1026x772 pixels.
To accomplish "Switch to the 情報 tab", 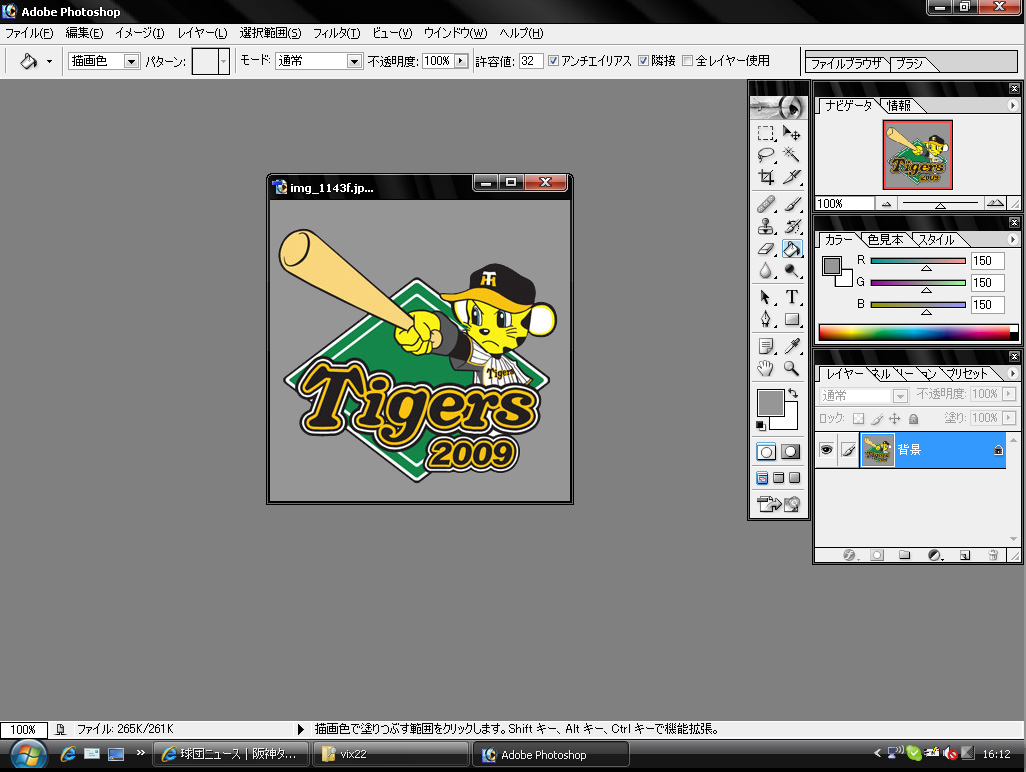I will (x=898, y=105).
